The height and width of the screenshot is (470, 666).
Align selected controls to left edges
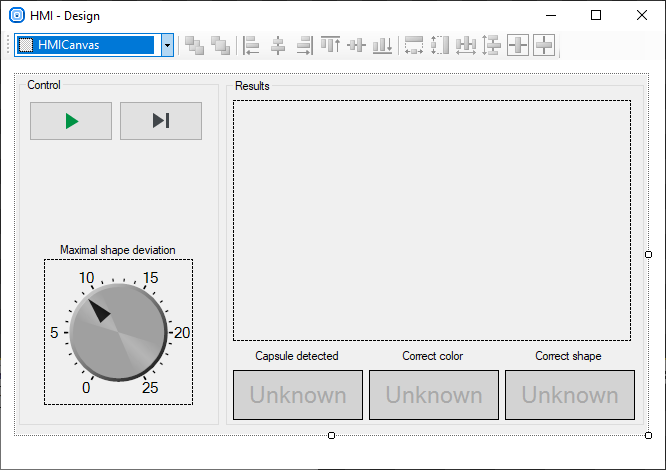point(252,45)
